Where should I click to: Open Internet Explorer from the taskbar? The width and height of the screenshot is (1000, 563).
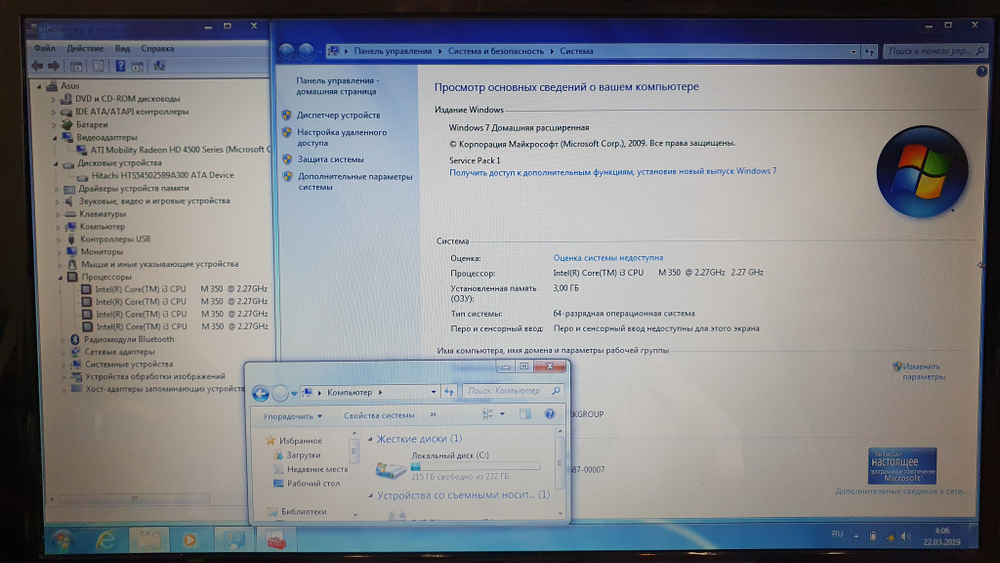click(104, 540)
